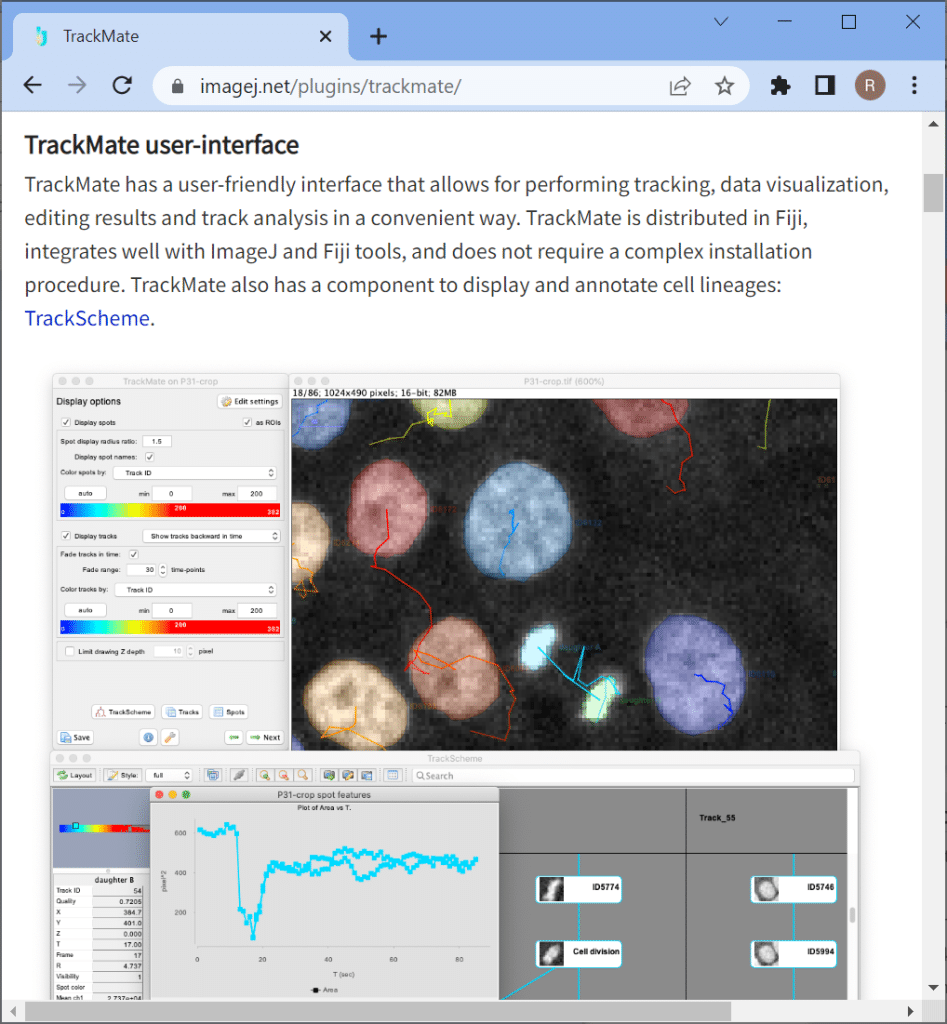Click the spot color gradient bar

(x=169, y=511)
